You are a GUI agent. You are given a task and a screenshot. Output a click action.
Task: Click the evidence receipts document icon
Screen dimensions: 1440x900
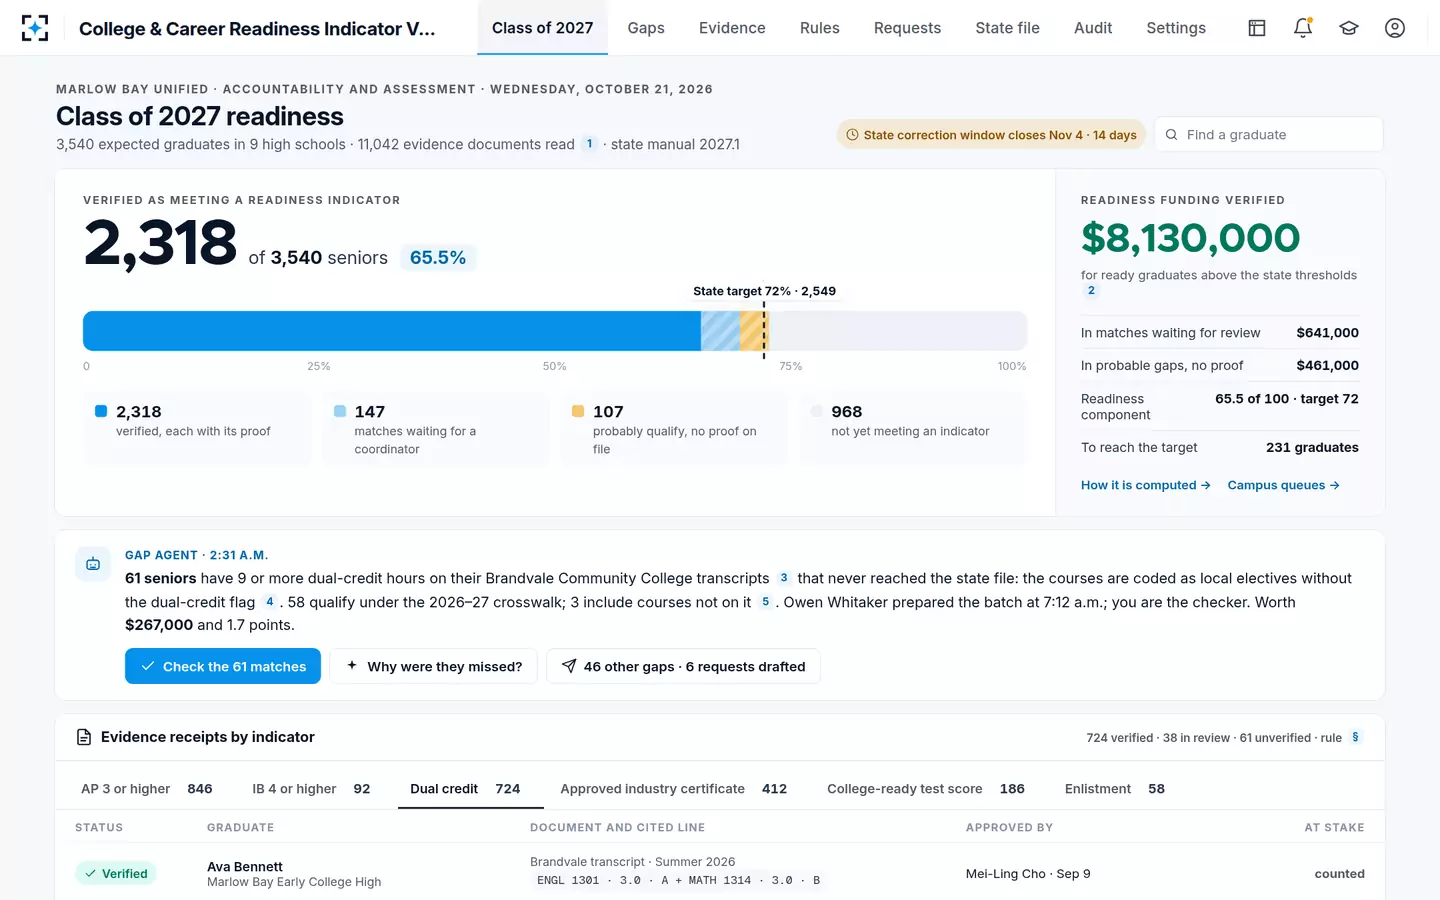coord(84,737)
